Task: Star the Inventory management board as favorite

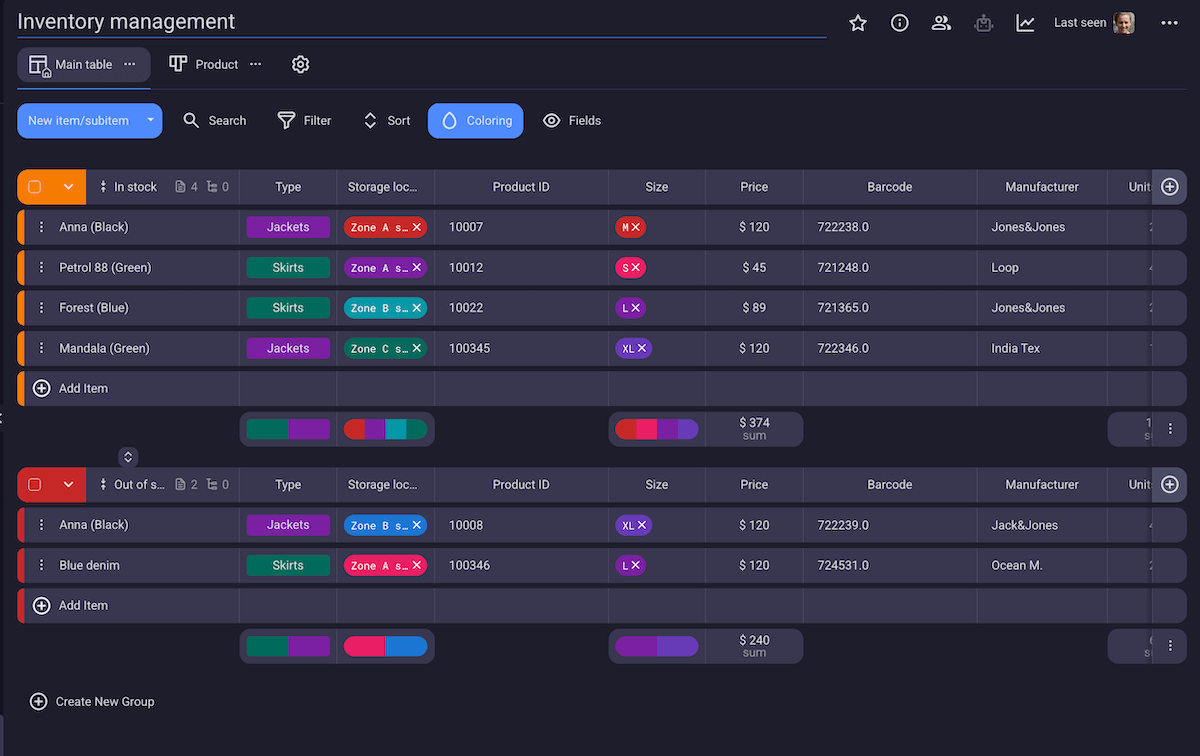Action: 857,23
